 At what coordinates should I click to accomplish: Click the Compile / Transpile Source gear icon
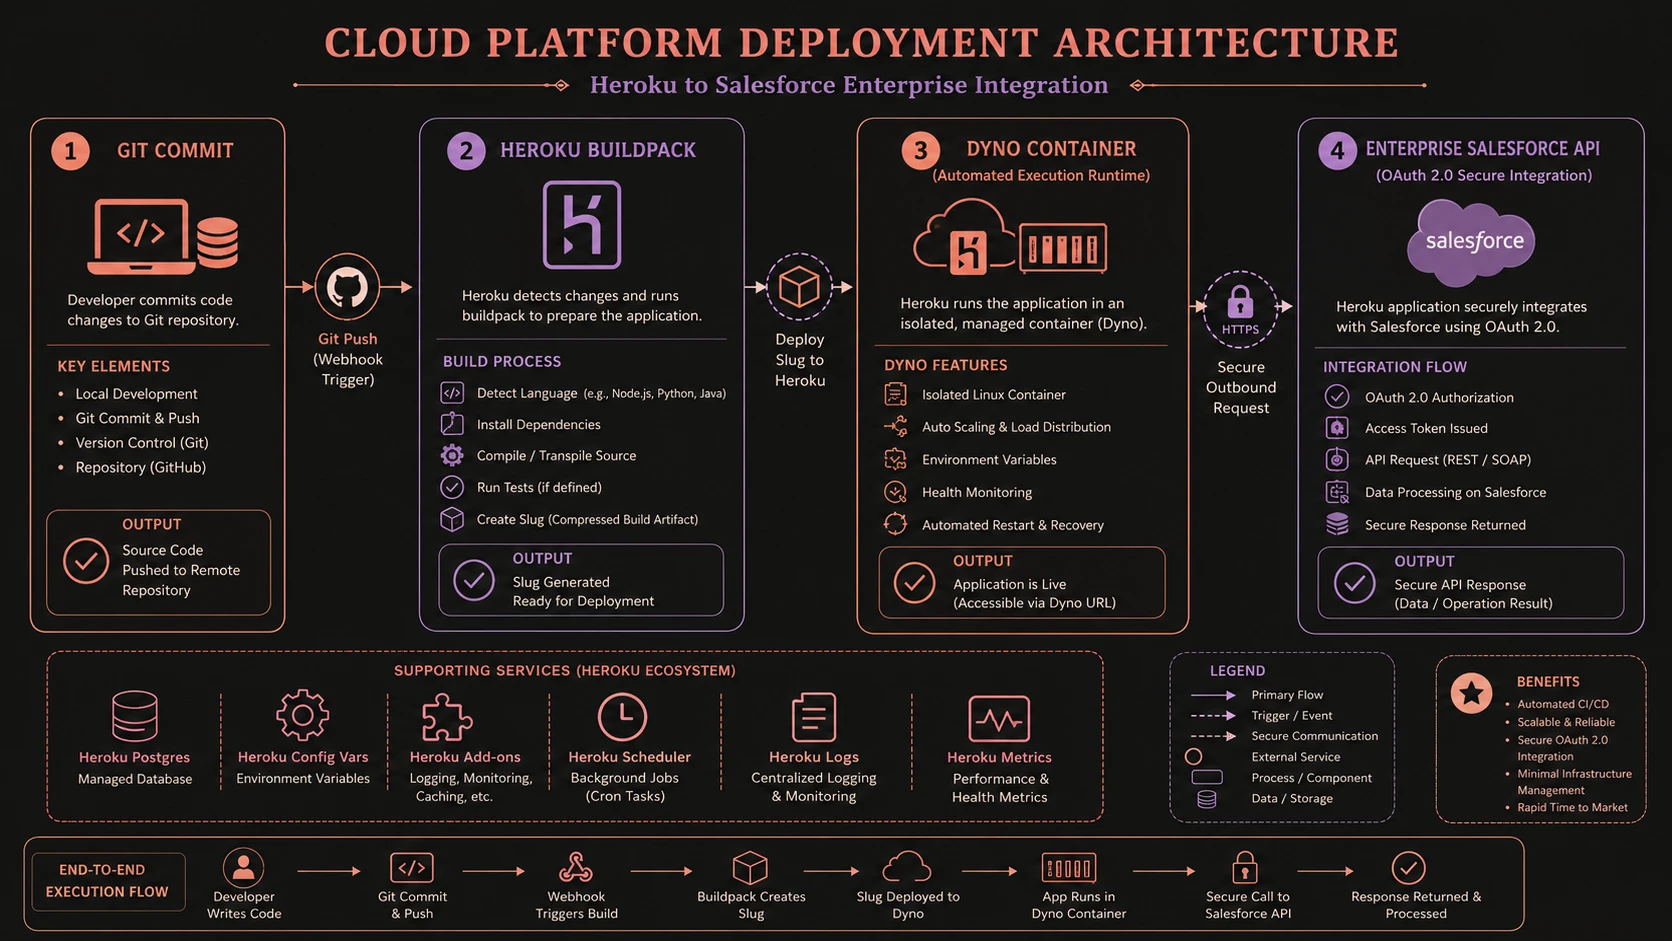coord(452,455)
